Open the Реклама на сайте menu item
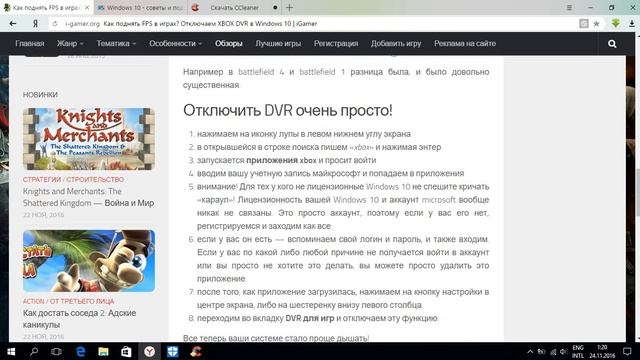Image resolution: width=640 pixels, height=360 pixels. click(x=465, y=43)
